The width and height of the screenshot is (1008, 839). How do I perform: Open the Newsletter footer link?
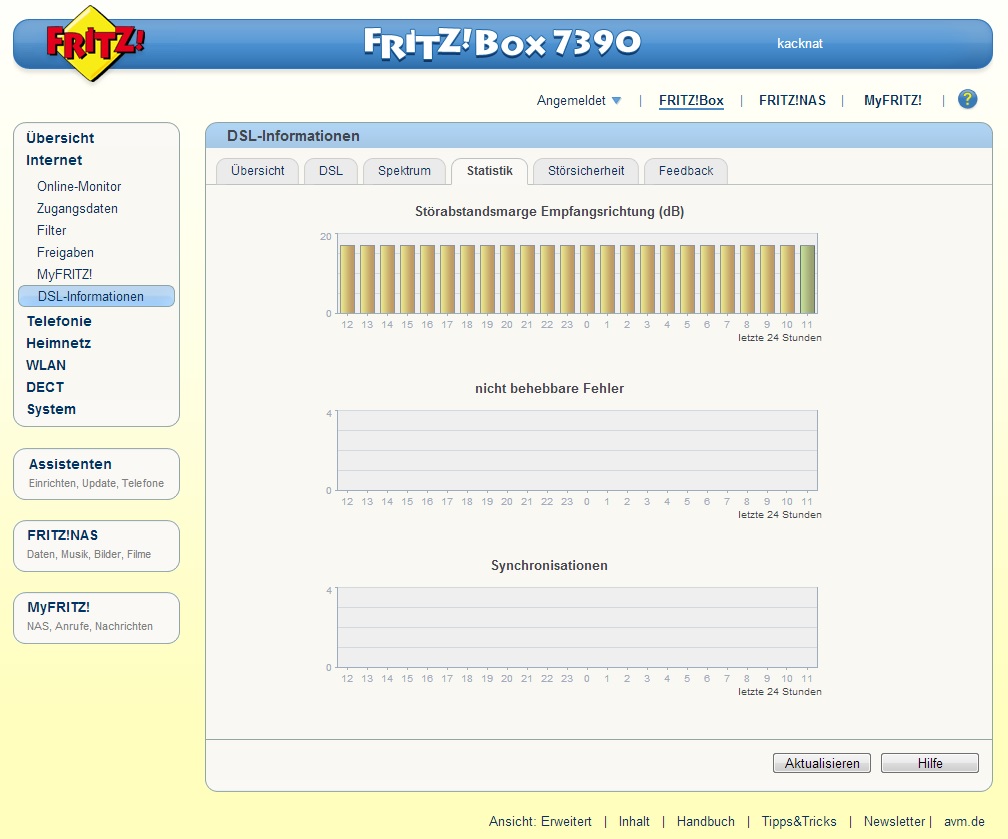click(x=894, y=822)
